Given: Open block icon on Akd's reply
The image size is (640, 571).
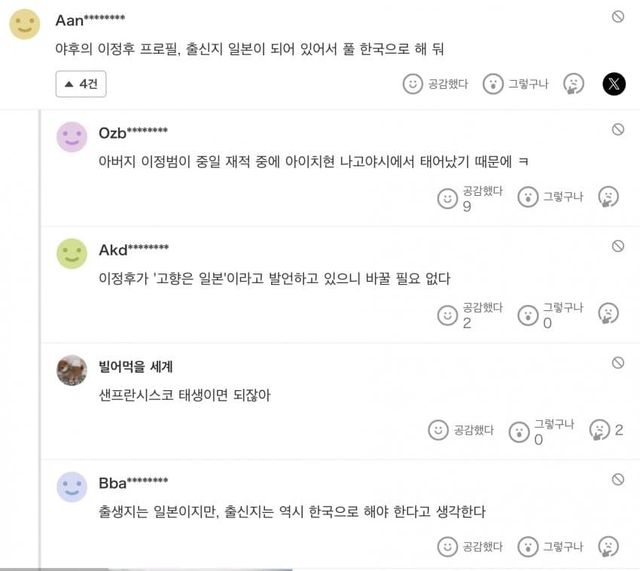Looking at the screenshot, I should click(618, 245).
